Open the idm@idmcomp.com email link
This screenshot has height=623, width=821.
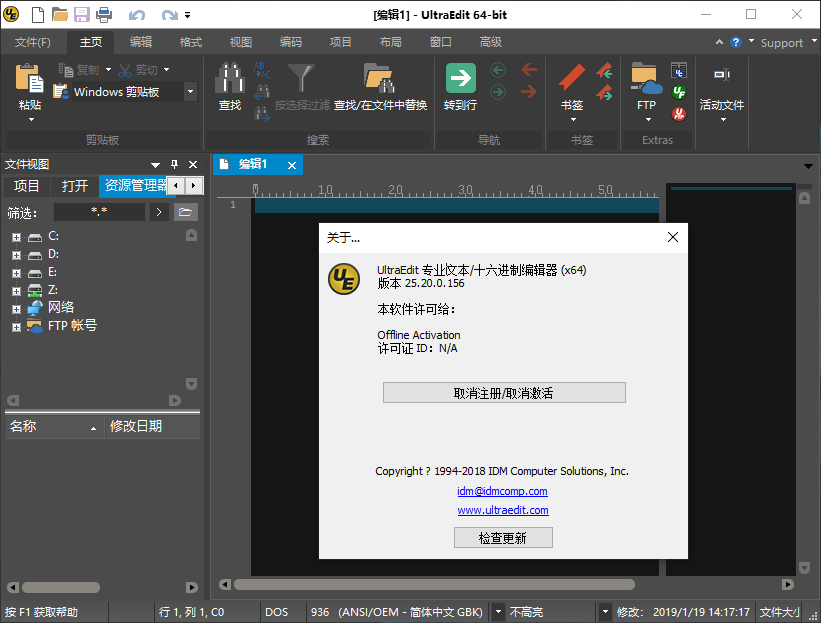(503, 491)
